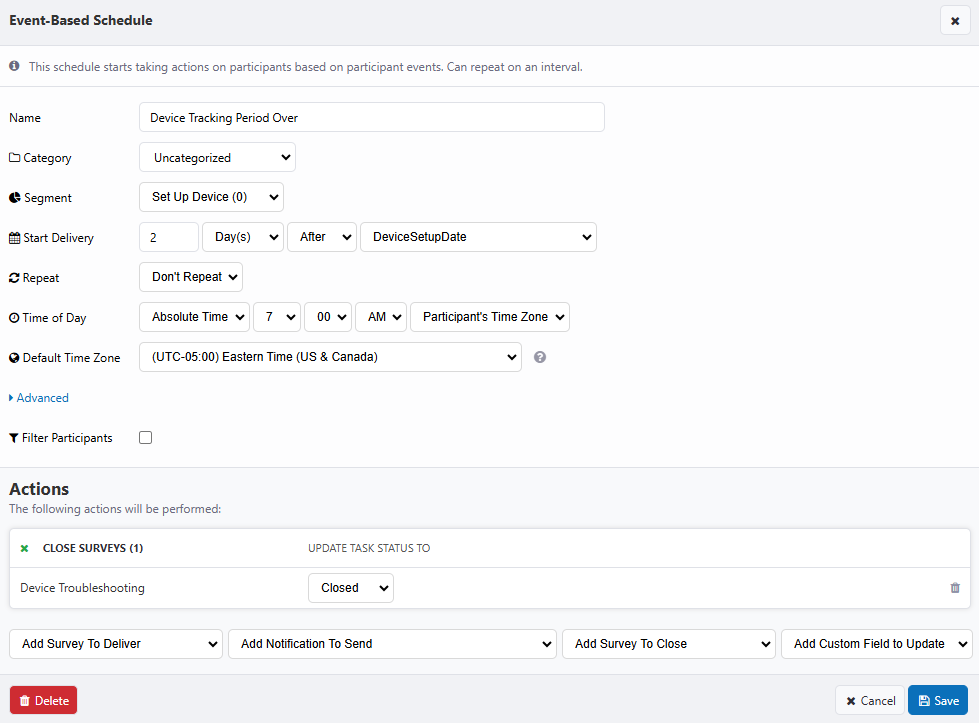The width and height of the screenshot is (979, 723).
Task: Enable the Filter Participants checkbox
Action: 146,438
